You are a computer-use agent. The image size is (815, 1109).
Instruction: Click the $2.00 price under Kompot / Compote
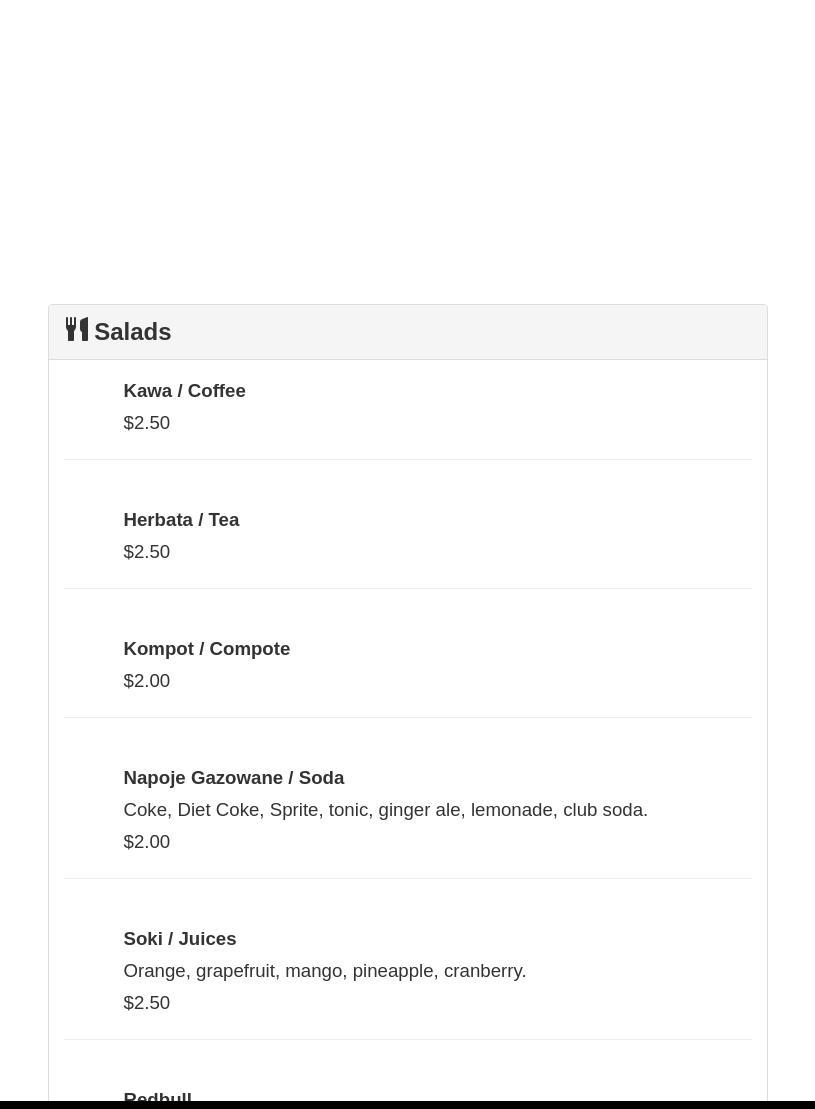146,681
